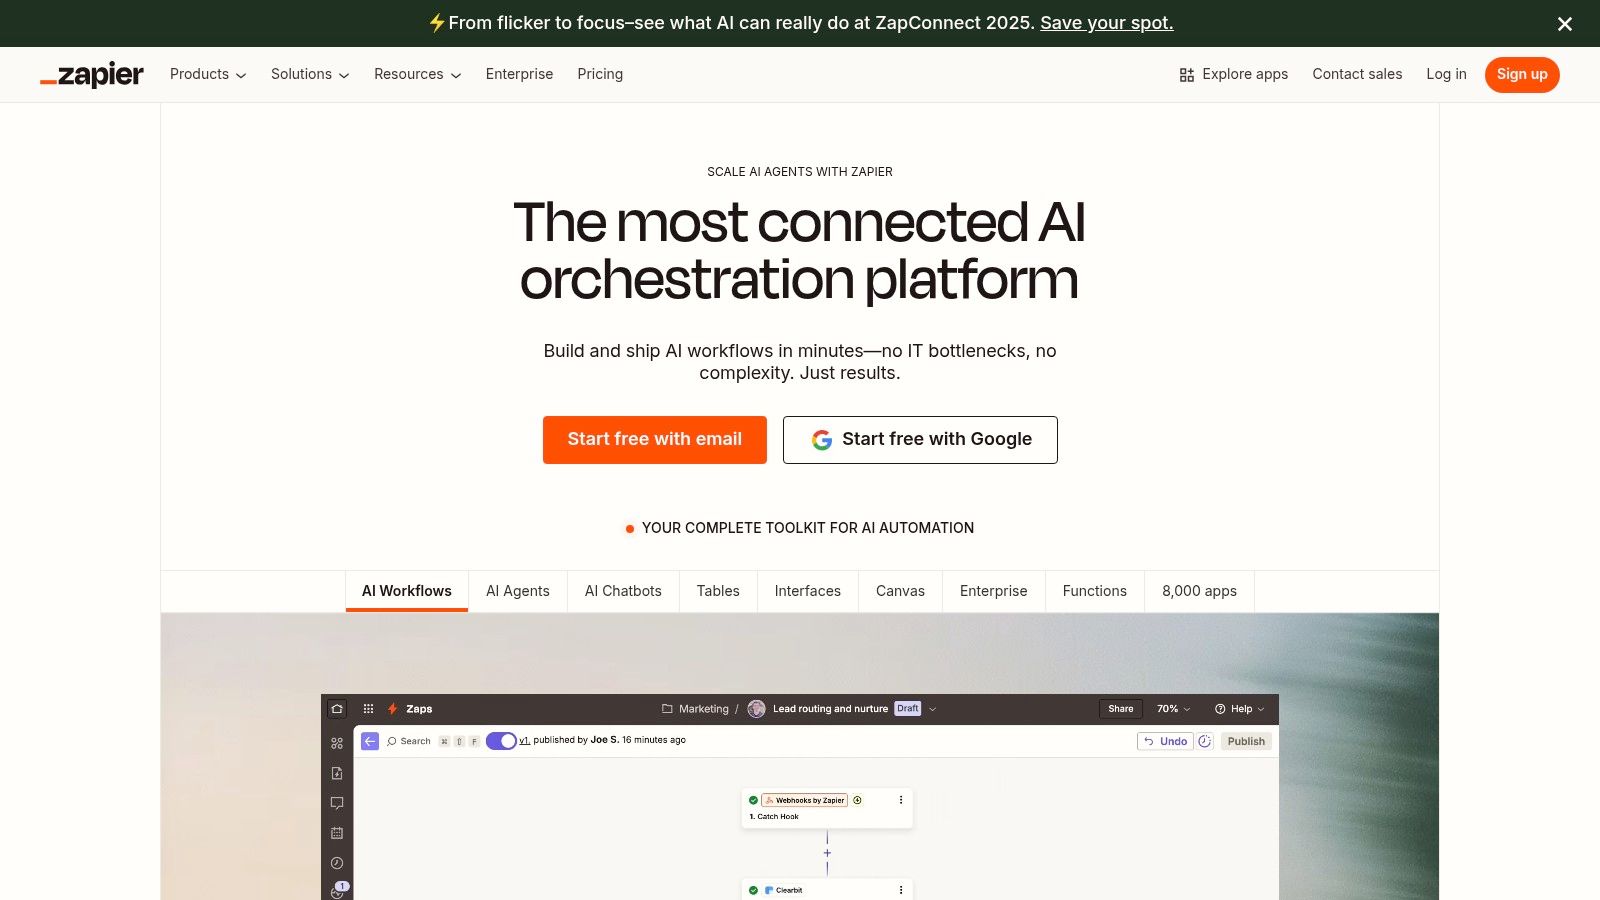Click the green check on the Clearbit step
Viewport: 1600px width, 900px height.
point(753,890)
